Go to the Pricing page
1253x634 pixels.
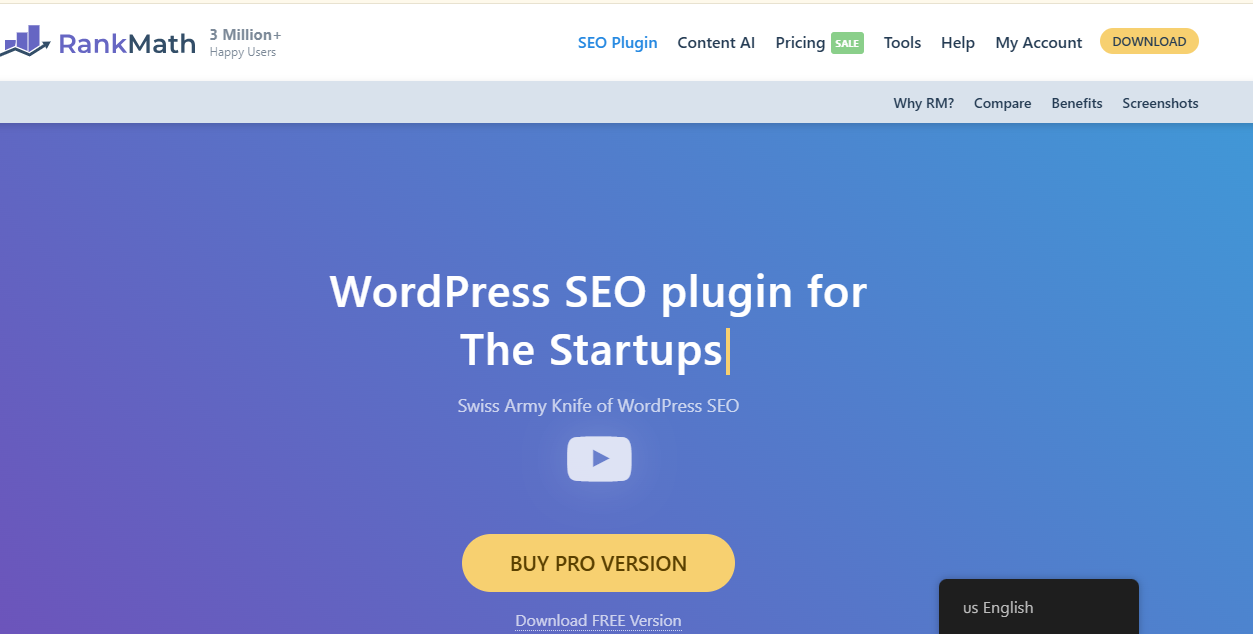800,43
